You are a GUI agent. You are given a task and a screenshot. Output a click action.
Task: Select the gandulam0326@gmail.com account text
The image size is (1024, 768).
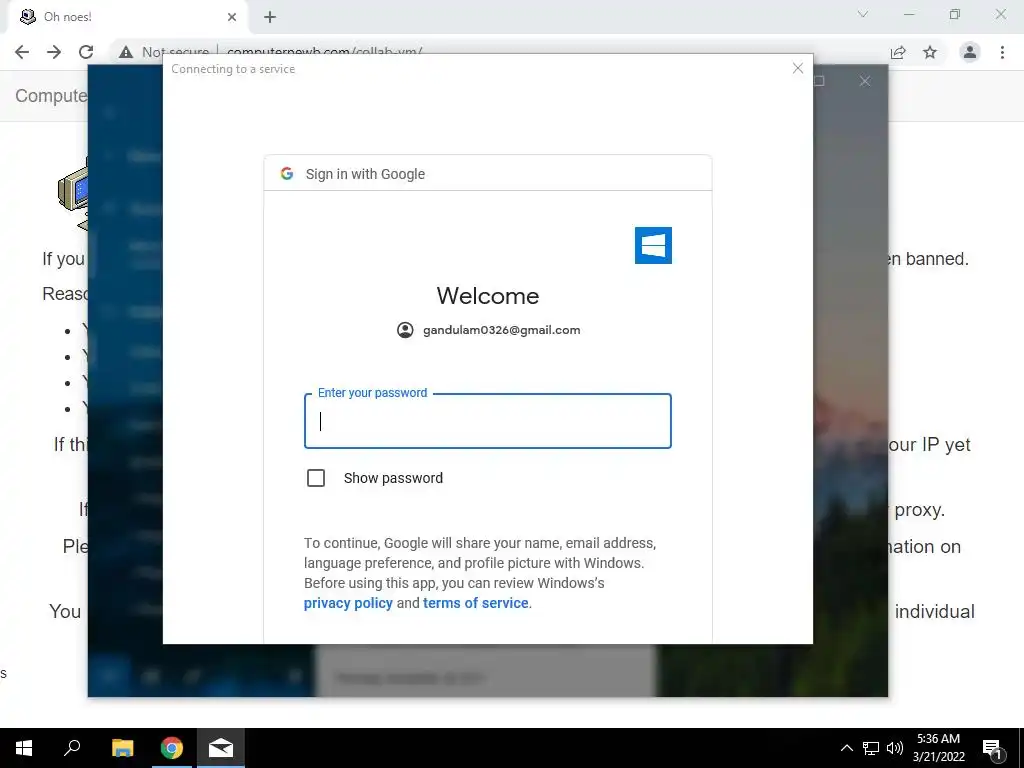(x=502, y=330)
